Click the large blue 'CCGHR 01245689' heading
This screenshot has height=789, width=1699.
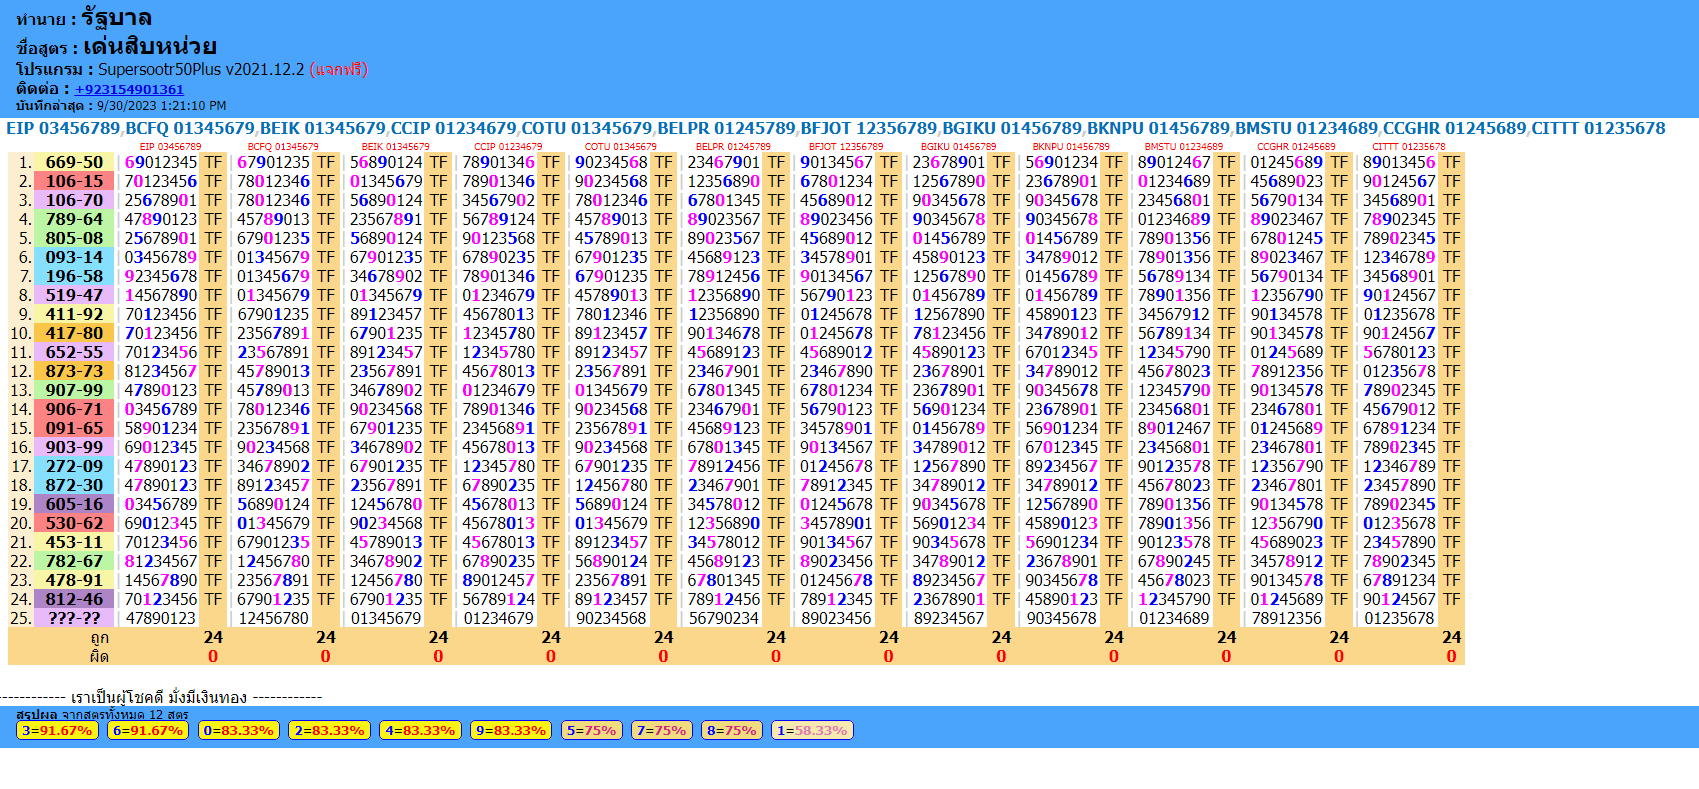tap(1455, 128)
